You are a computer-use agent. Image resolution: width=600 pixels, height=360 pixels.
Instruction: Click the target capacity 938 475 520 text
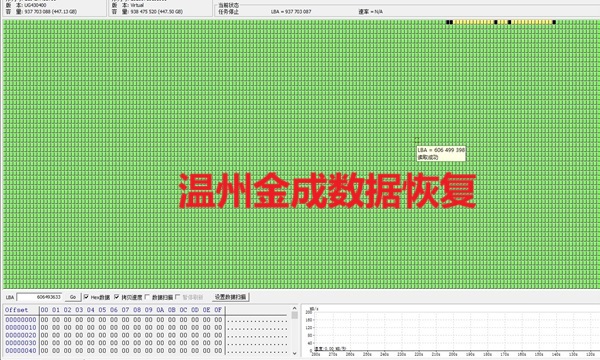point(157,12)
